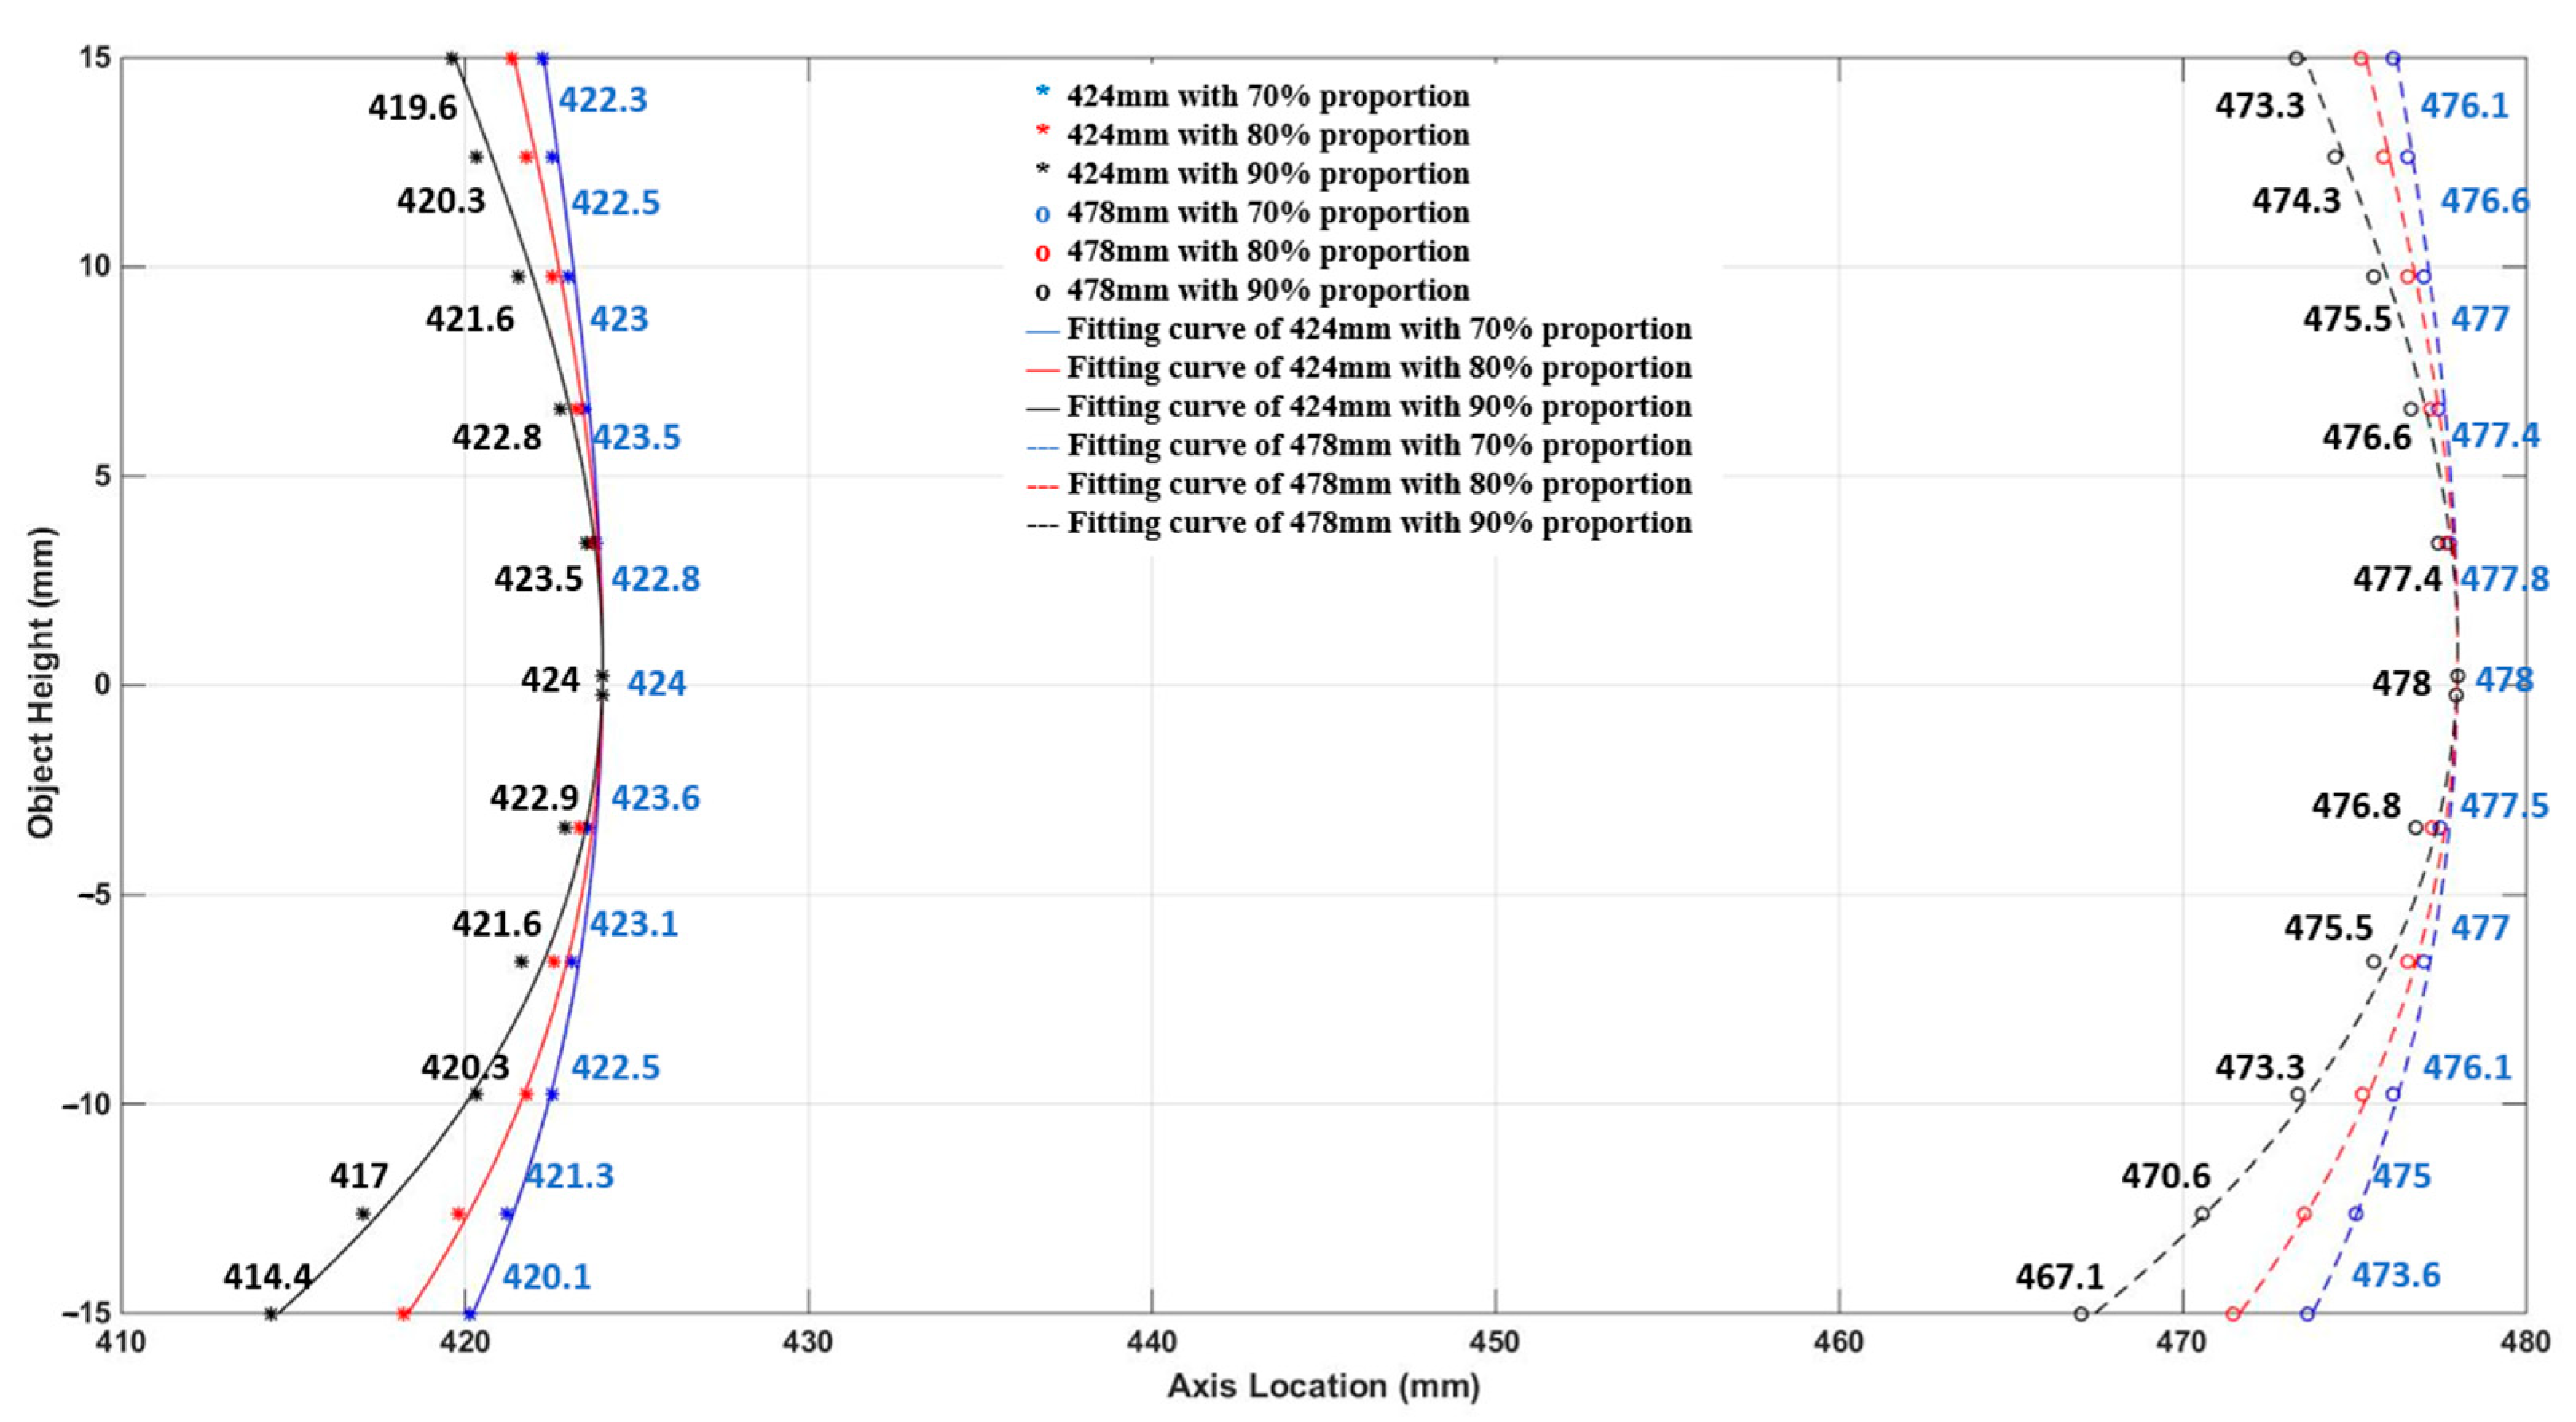The height and width of the screenshot is (1422, 2576).
Task: Click x-axis tick label 460
Action: [1838, 1342]
